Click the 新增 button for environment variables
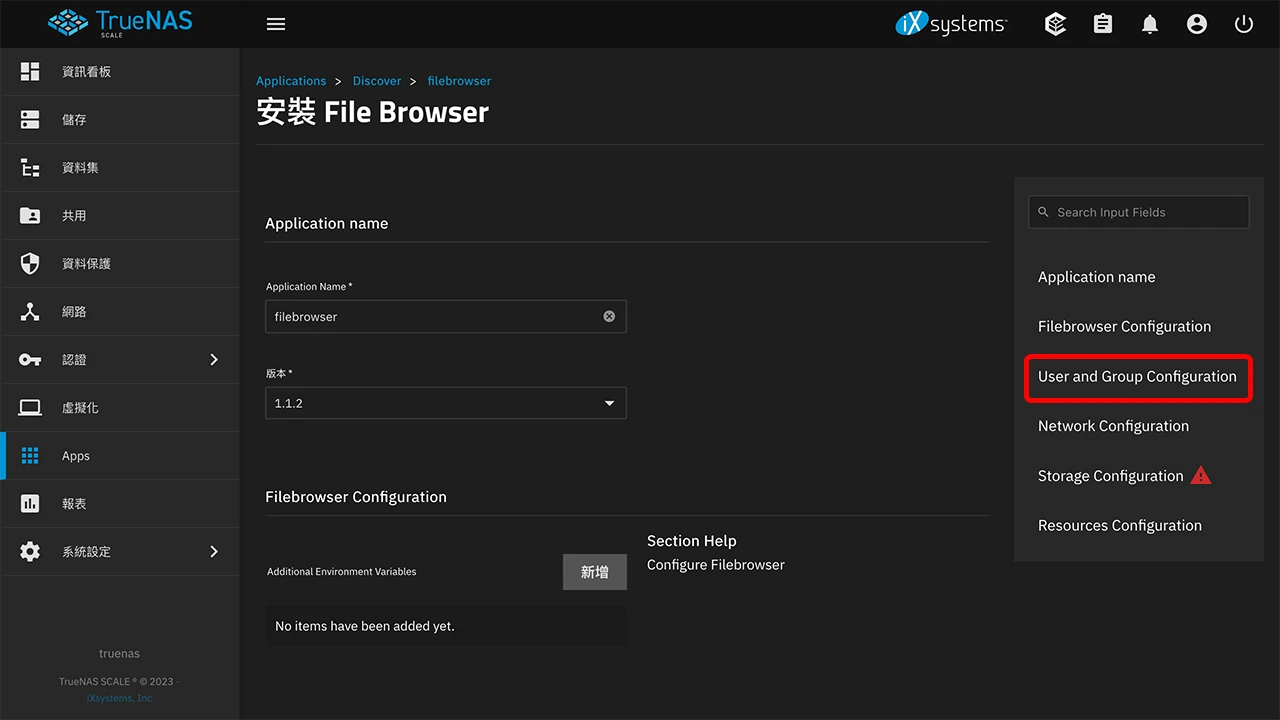This screenshot has width=1280, height=720. pyautogui.click(x=594, y=572)
